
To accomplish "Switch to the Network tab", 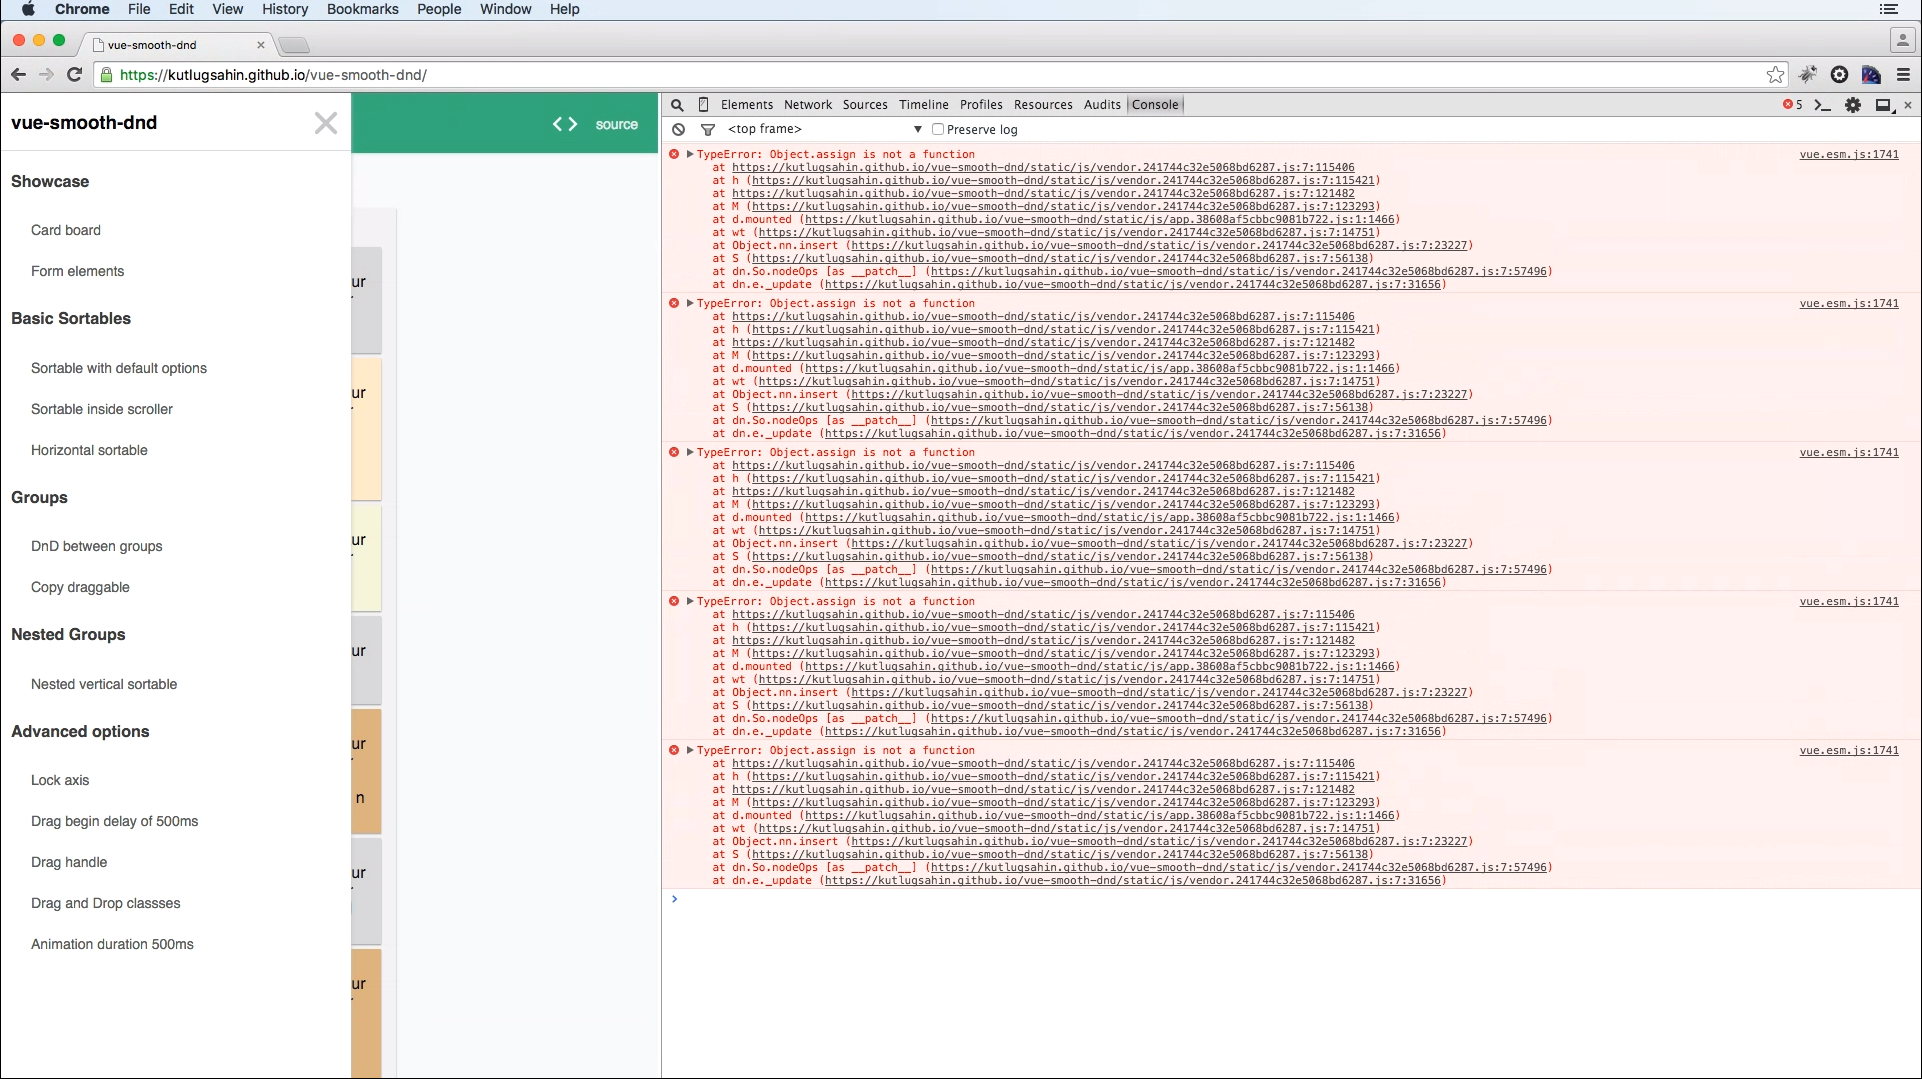I will coord(808,105).
